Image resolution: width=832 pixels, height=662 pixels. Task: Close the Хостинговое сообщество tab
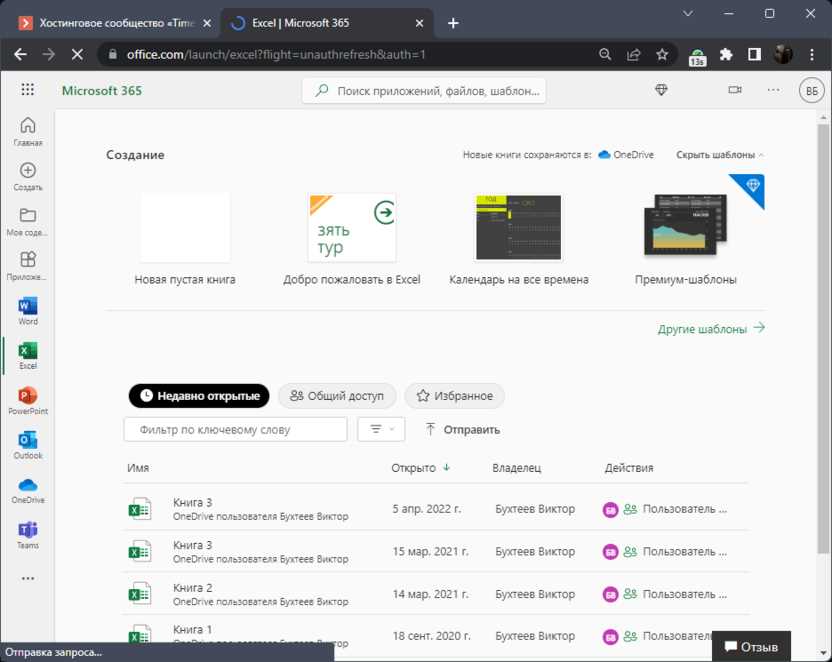coord(207,23)
